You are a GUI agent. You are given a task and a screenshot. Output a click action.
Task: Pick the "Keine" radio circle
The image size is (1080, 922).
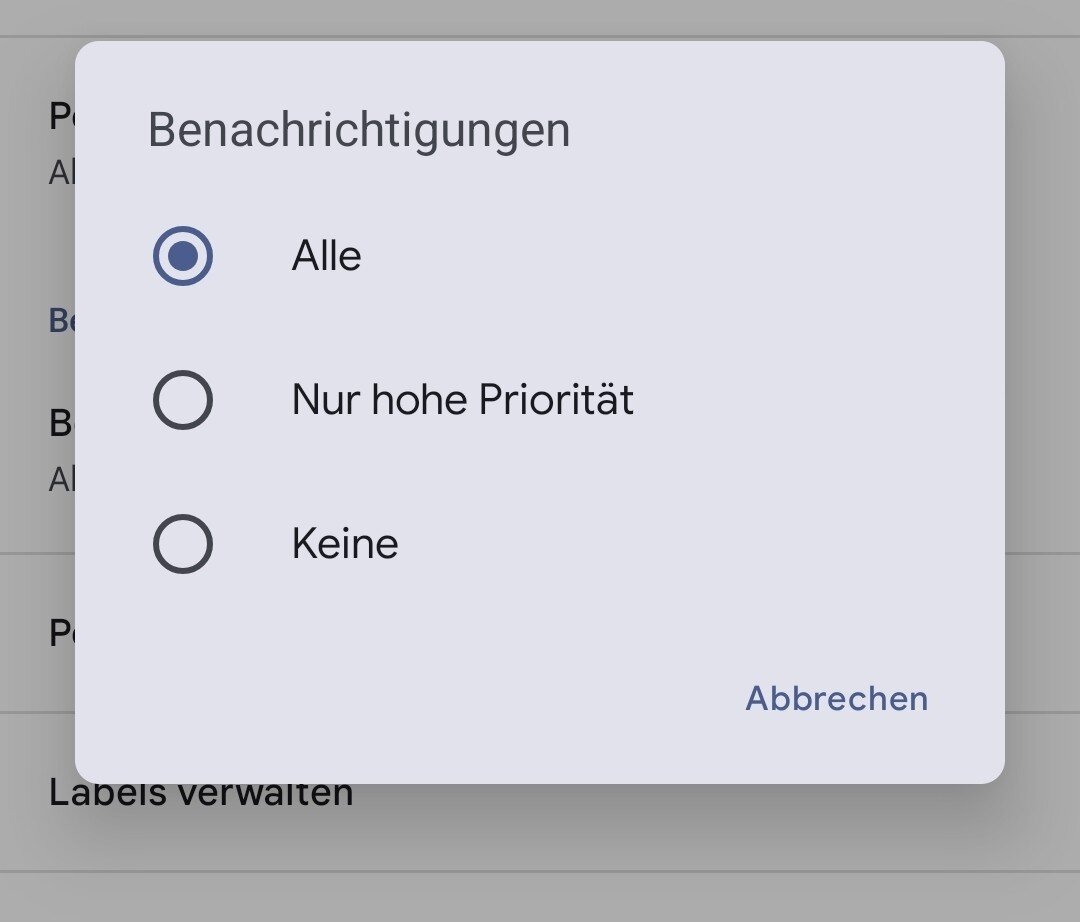pos(183,544)
